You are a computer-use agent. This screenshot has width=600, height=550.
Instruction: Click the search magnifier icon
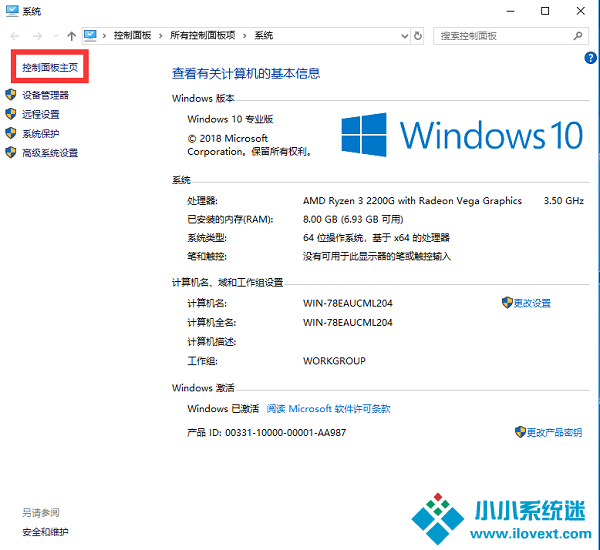tap(578, 36)
